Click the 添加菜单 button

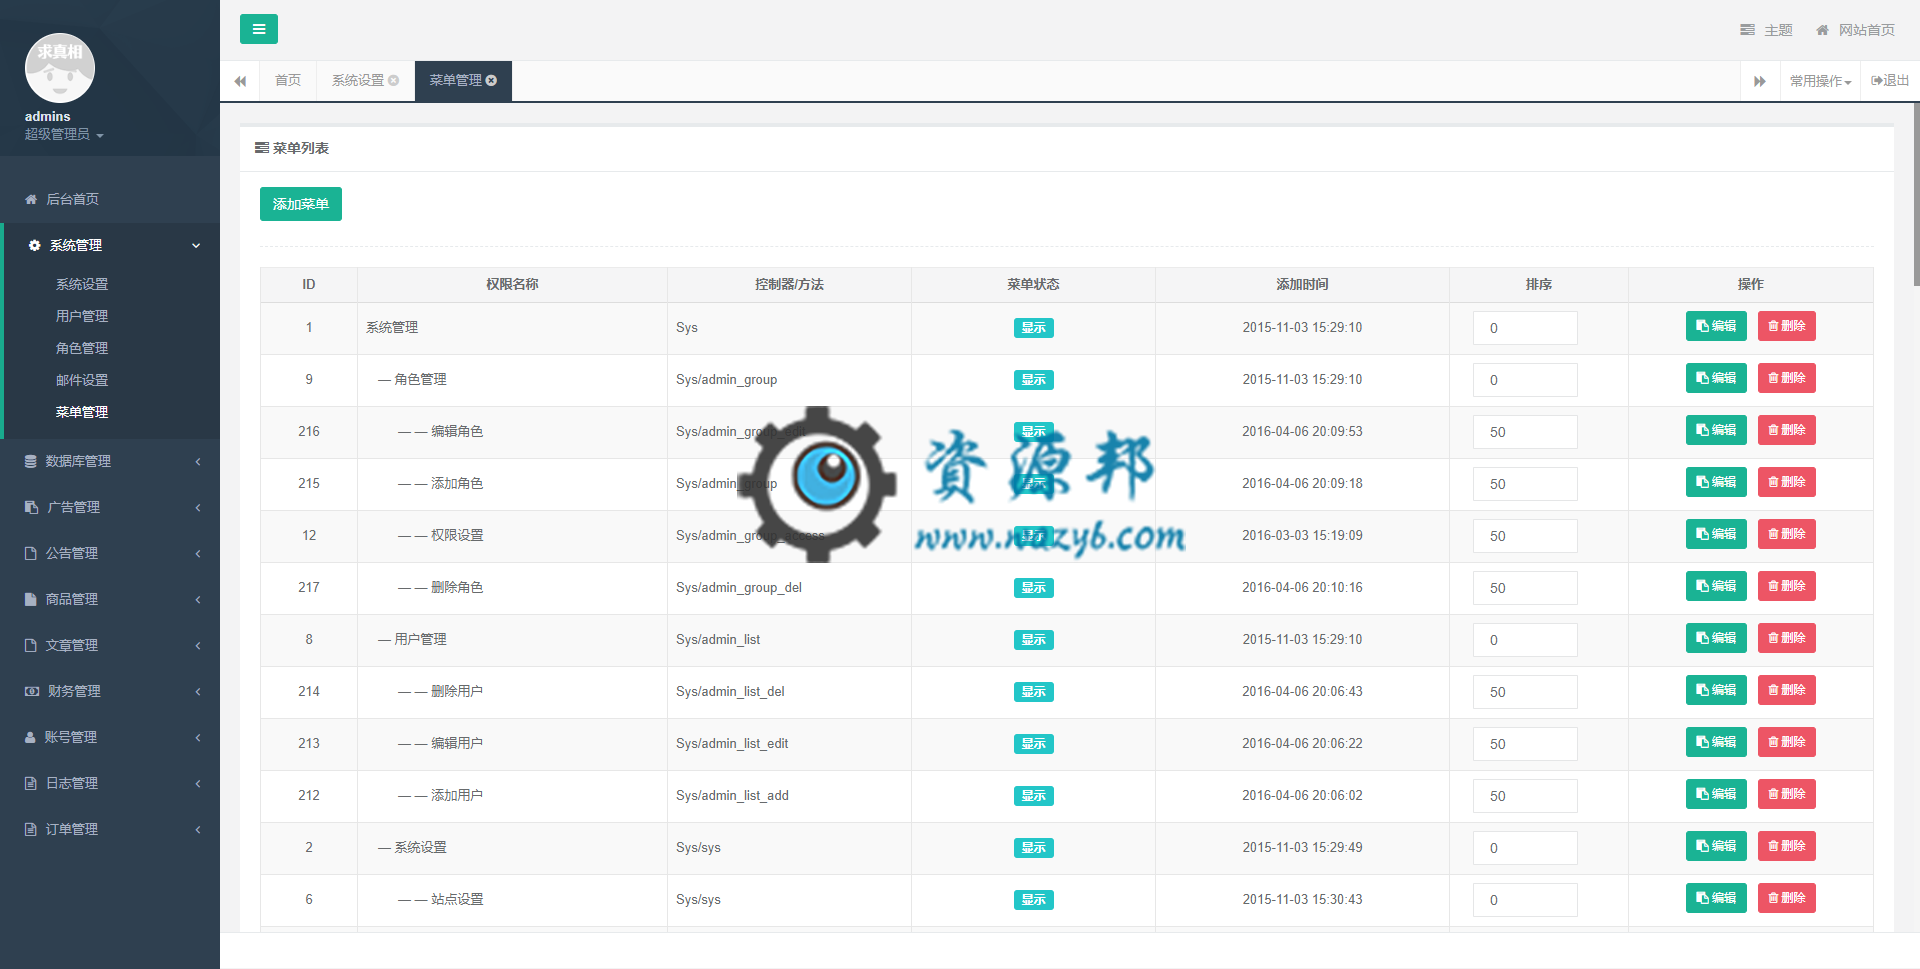pos(301,204)
